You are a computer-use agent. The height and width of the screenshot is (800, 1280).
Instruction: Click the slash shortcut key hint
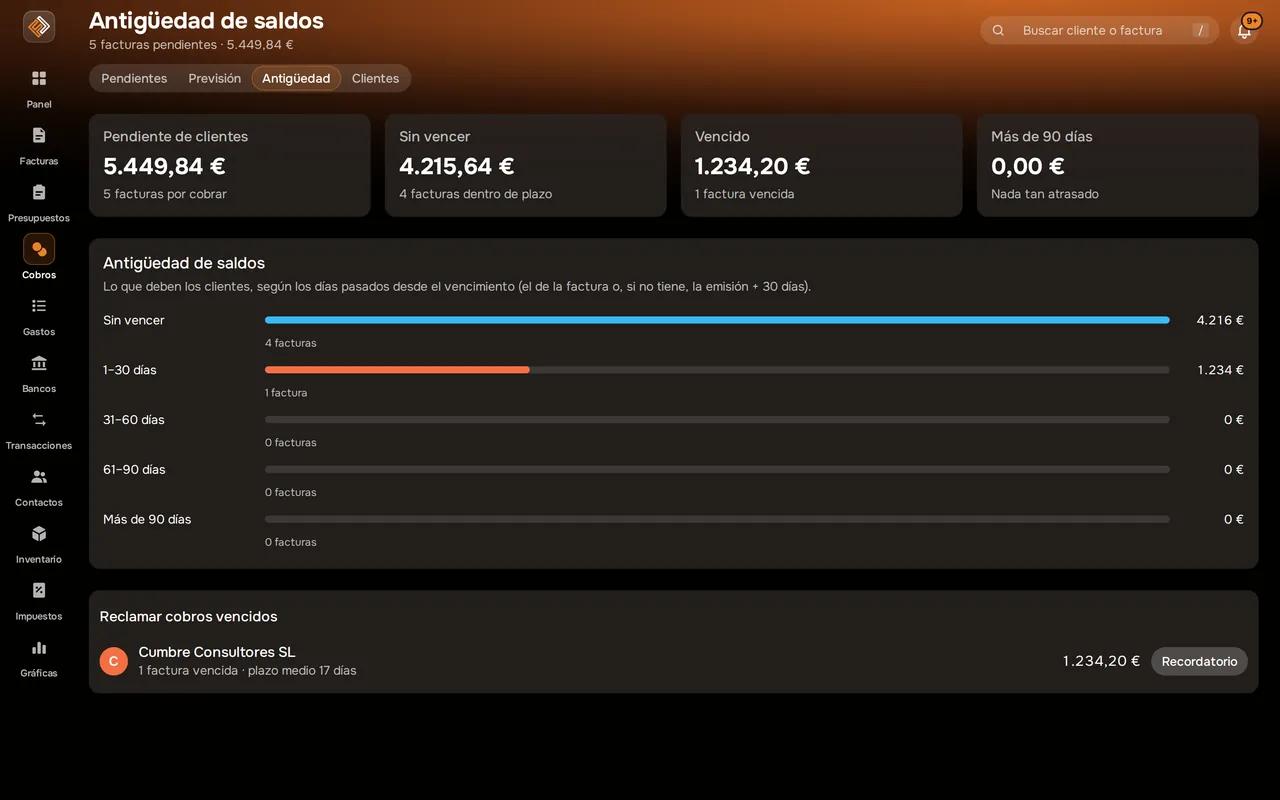pos(1200,30)
